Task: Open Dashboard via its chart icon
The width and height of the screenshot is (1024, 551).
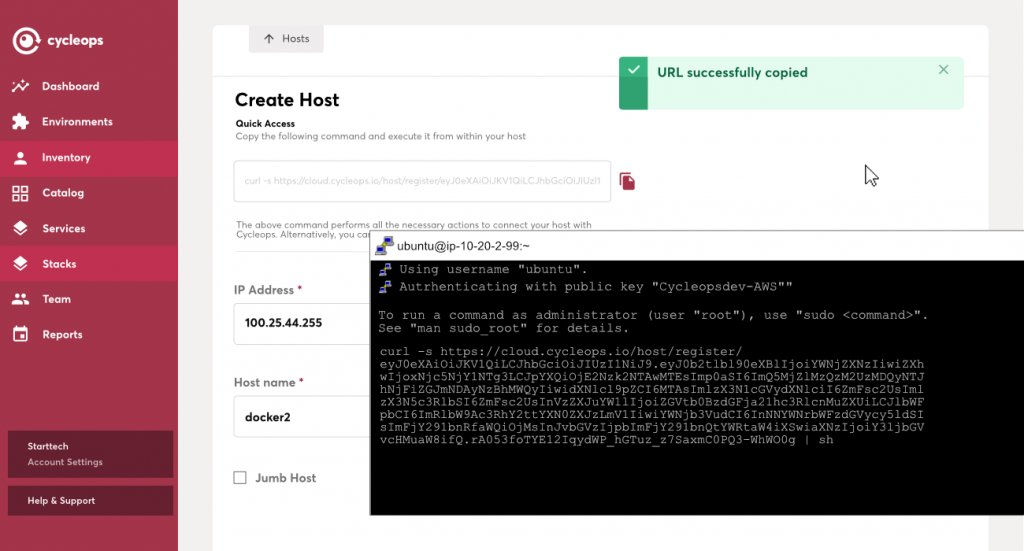Action: point(20,86)
